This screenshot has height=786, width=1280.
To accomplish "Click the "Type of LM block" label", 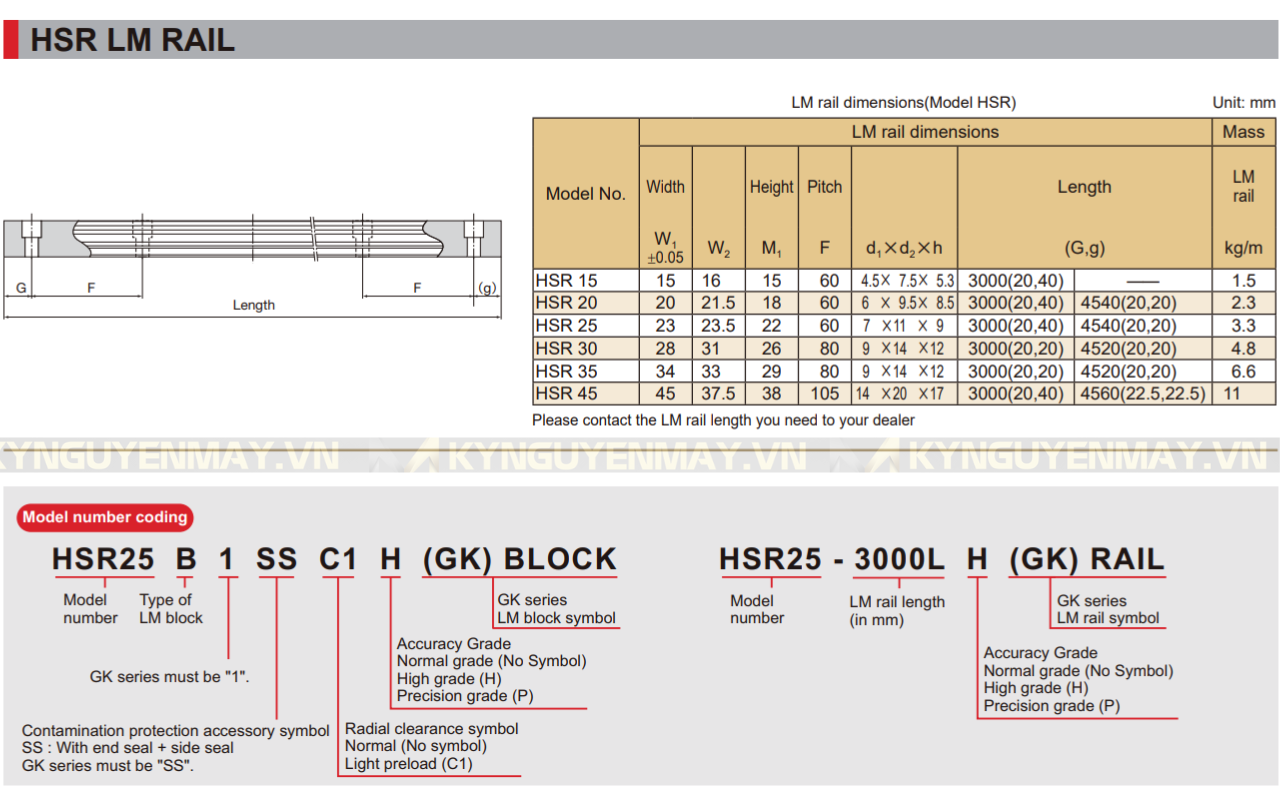I will tap(171, 609).
